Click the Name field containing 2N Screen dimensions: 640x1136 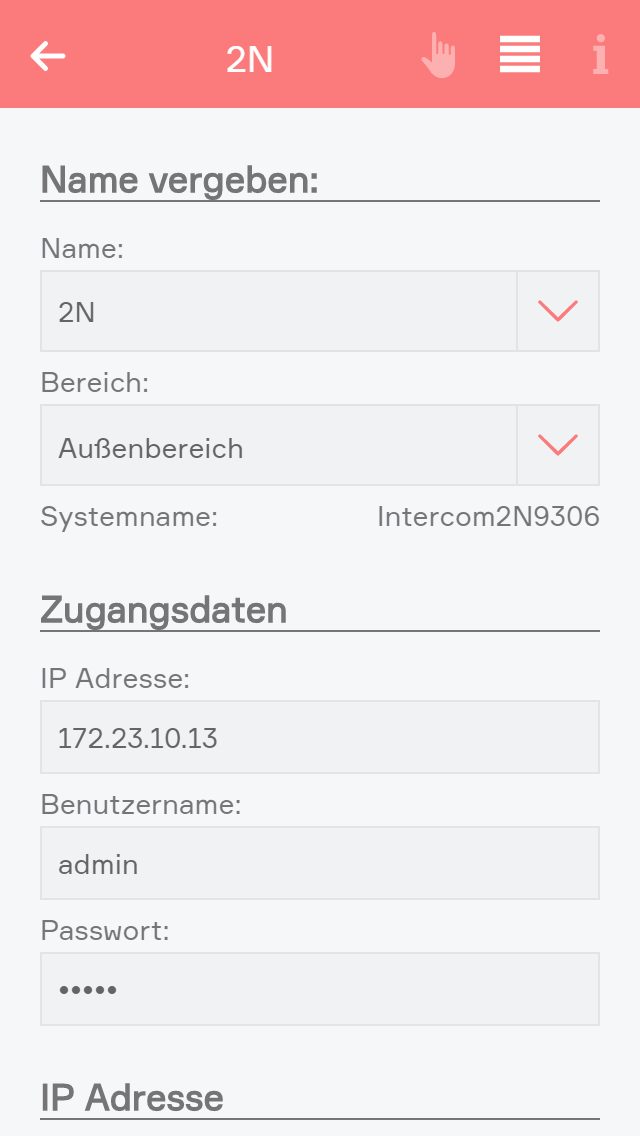(278, 311)
